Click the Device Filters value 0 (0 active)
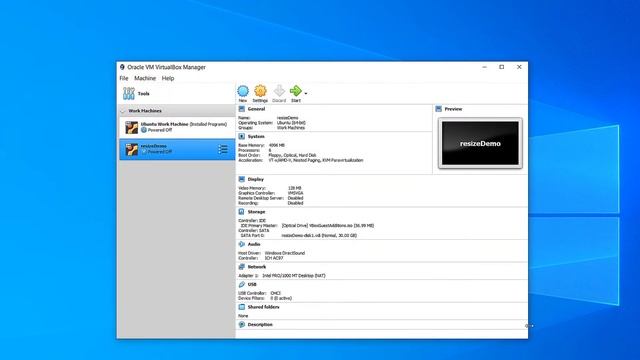 click(281, 298)
